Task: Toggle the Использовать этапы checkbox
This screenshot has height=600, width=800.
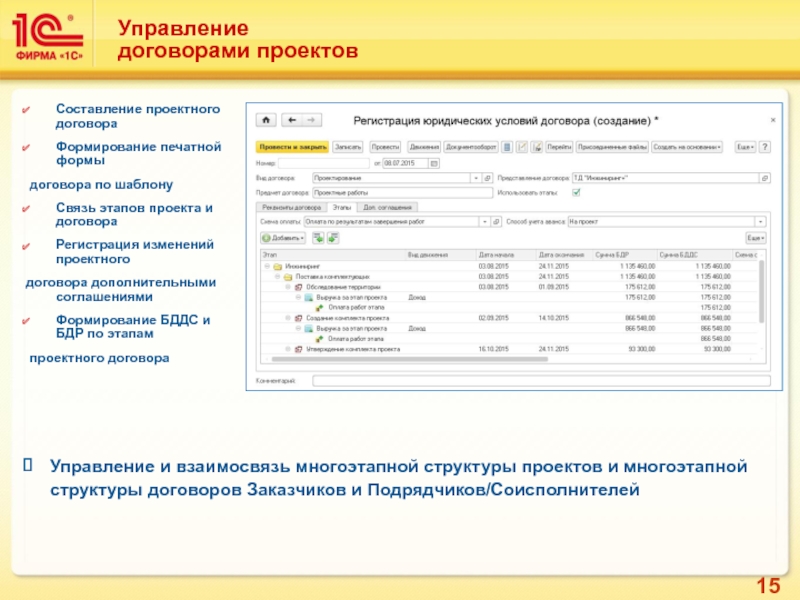Action: point(575,191)
